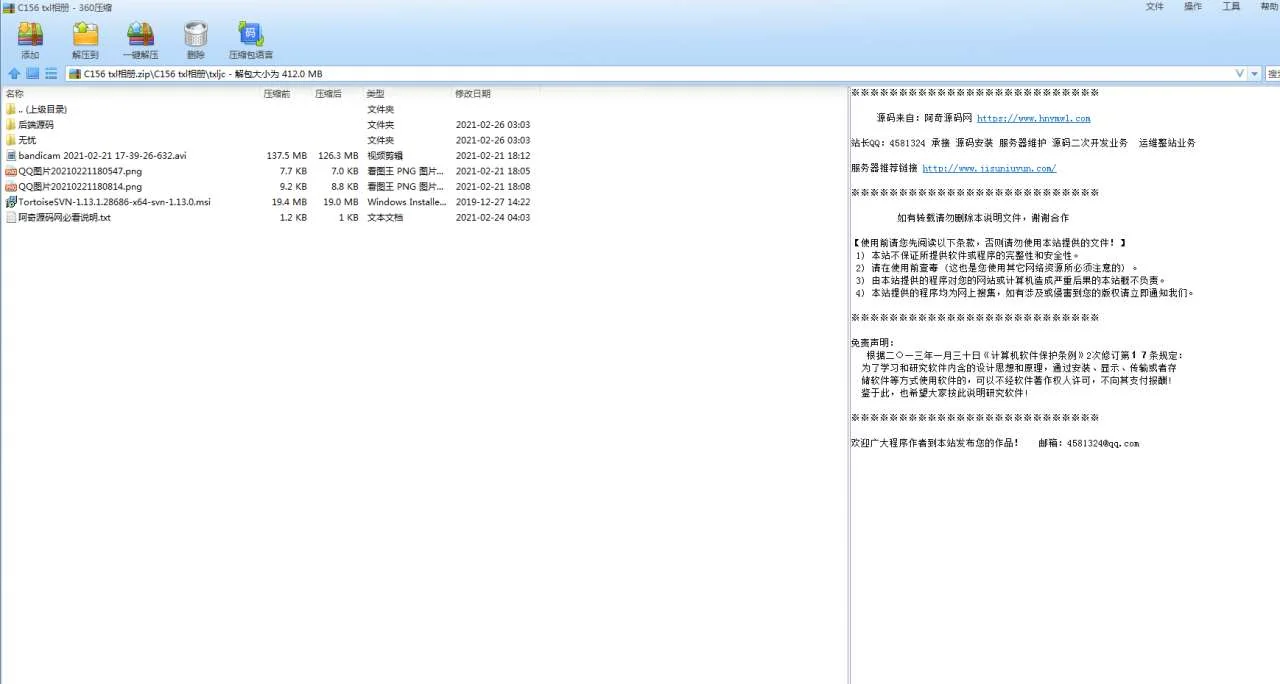1280x684 pixels.
Task: Open the 操作 (Operation) menu
Action: pyautogui.click(x=1192, y=7)
